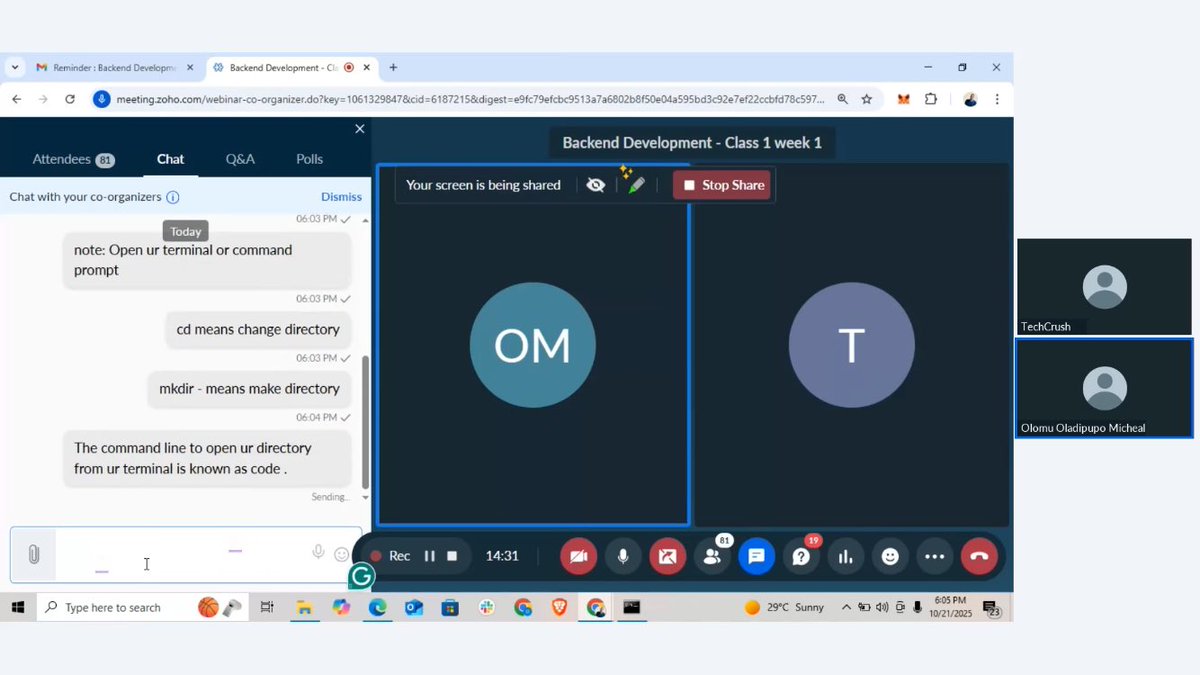Click the chat panel scrollbar
This screenshot has height=675, width=1200.
point(365,420)
